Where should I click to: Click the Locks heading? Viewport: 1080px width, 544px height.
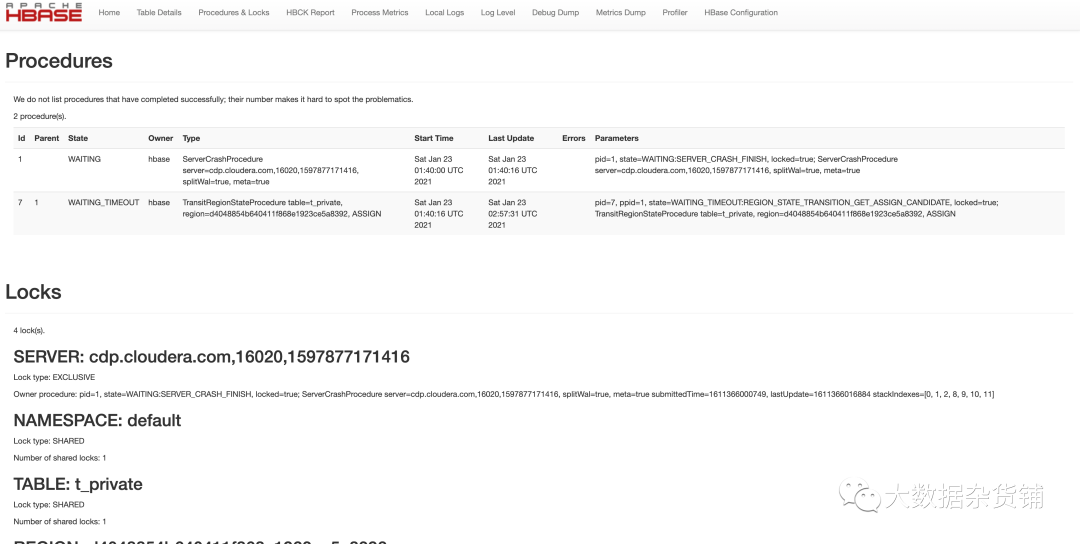[x=33, y=292]
